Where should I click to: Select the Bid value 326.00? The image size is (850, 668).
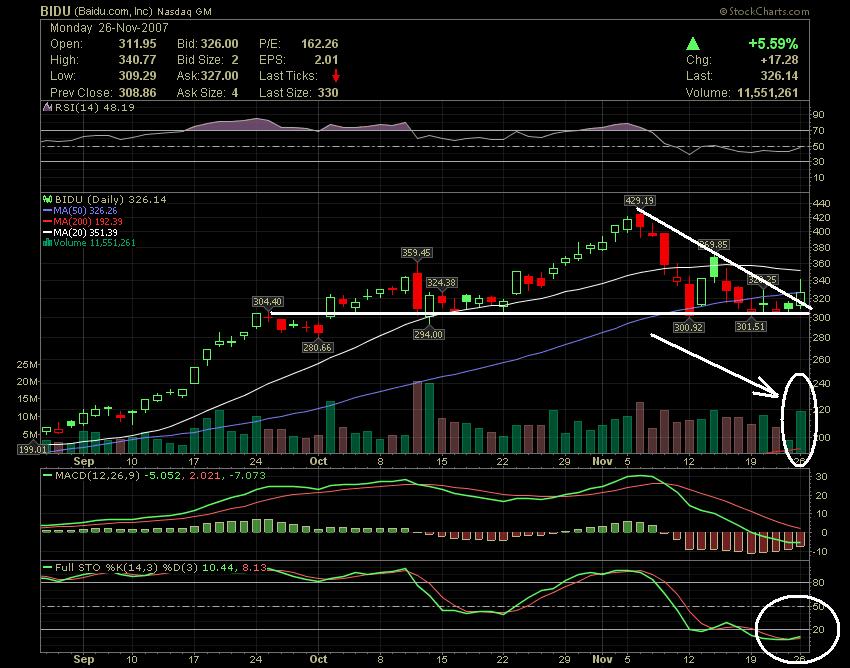pos(220,44)
